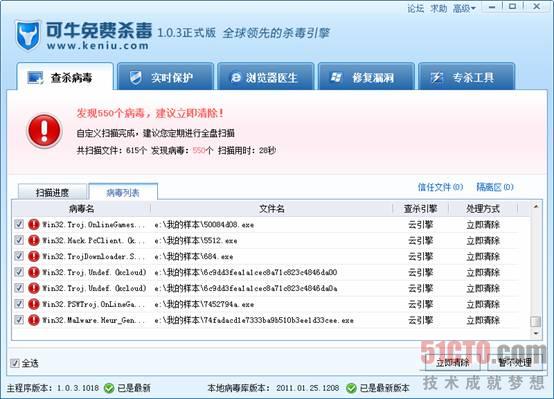The height and width of the screenshot is (399, 554).
Task: Open the 高级 dropdown menu
Action: click(x=464, y=8)
